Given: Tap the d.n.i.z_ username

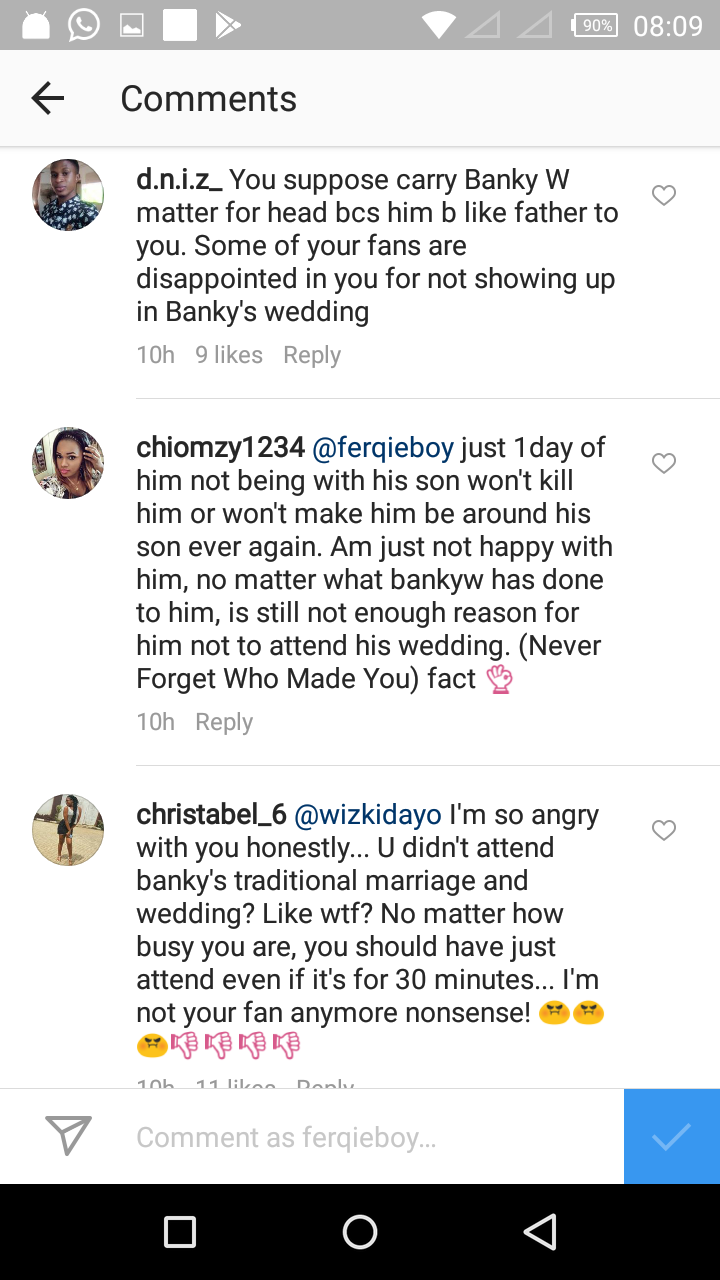Looking at the screenshot, I should (x=180, y=180).
